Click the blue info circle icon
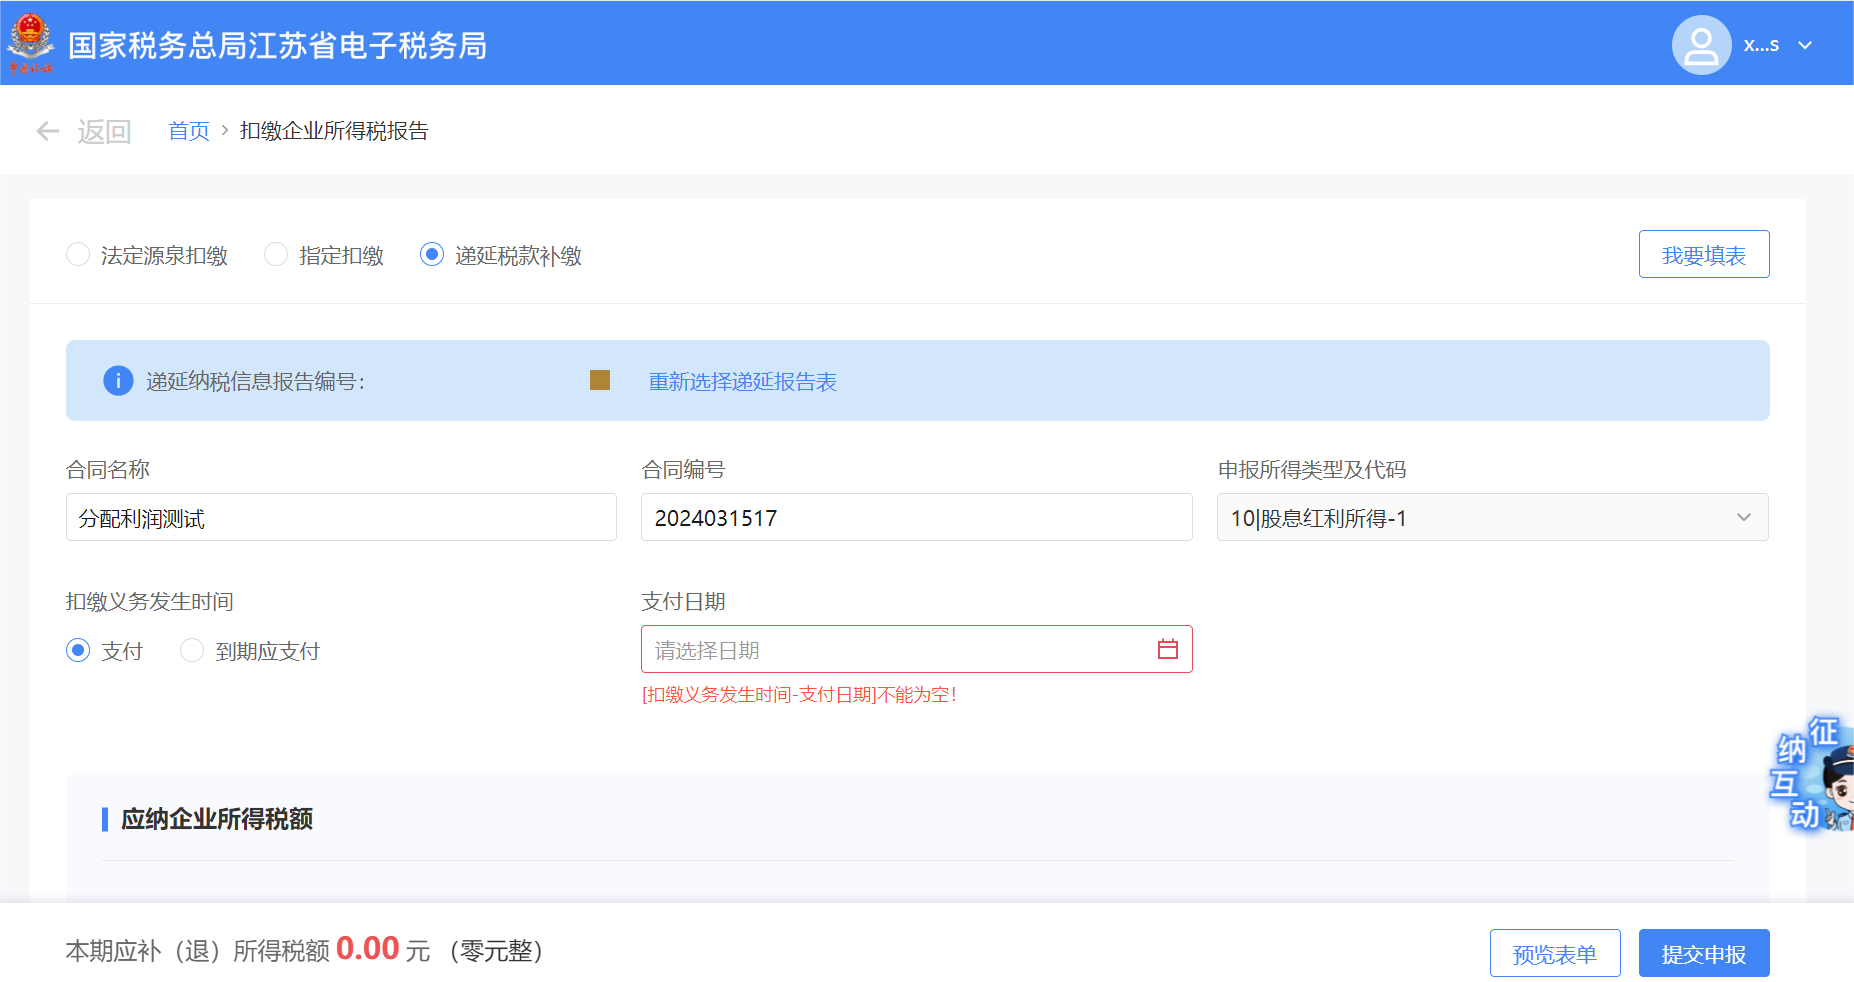Image resolution: width=1854 pixels, height=982 pixels. [118, 381]
